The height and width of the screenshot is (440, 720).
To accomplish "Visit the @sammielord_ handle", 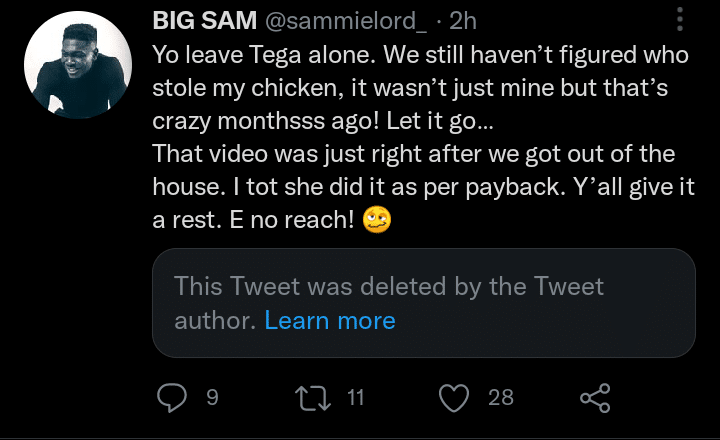I will click(x=338, y=21).
